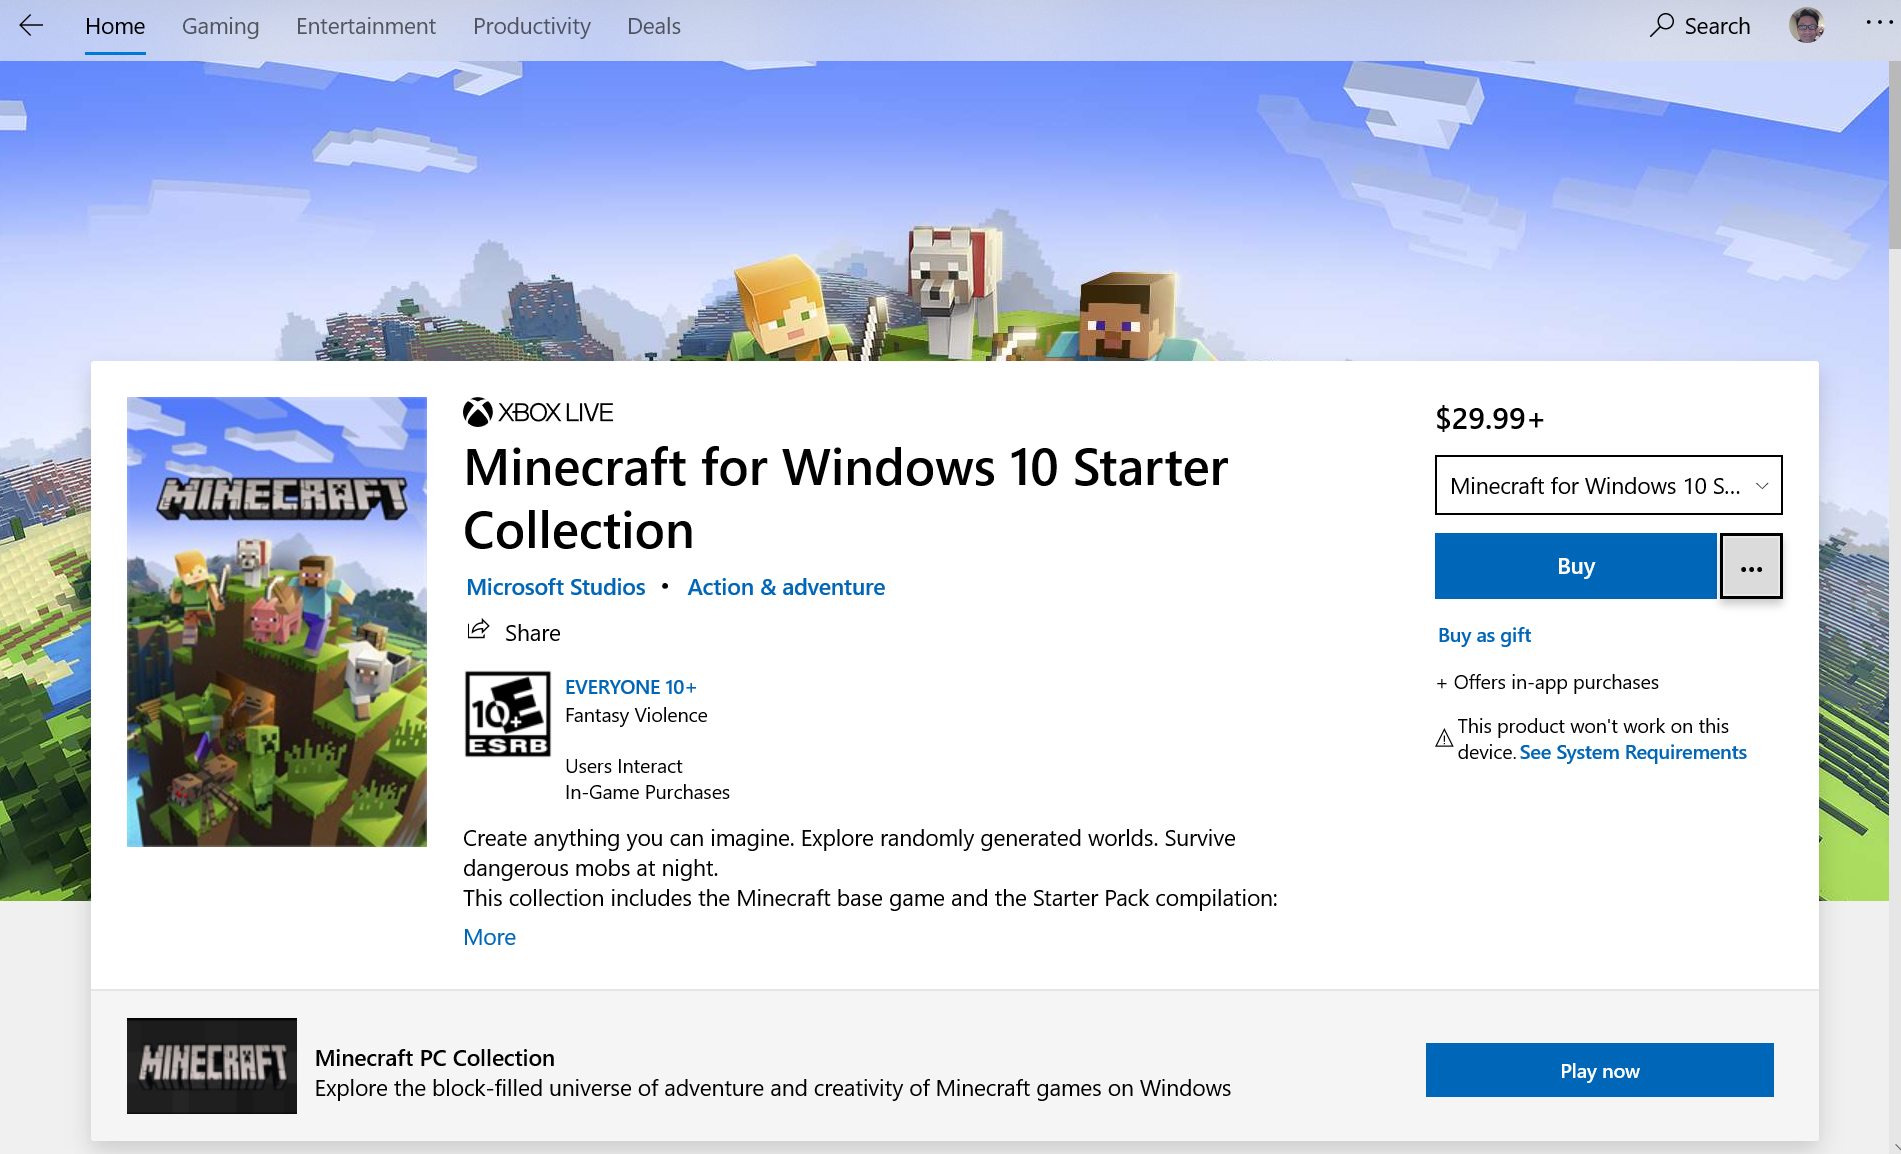Switch to the Gaming tab
The width and height of the screenshot is (1901, 1154).
(x=220, y=26)
